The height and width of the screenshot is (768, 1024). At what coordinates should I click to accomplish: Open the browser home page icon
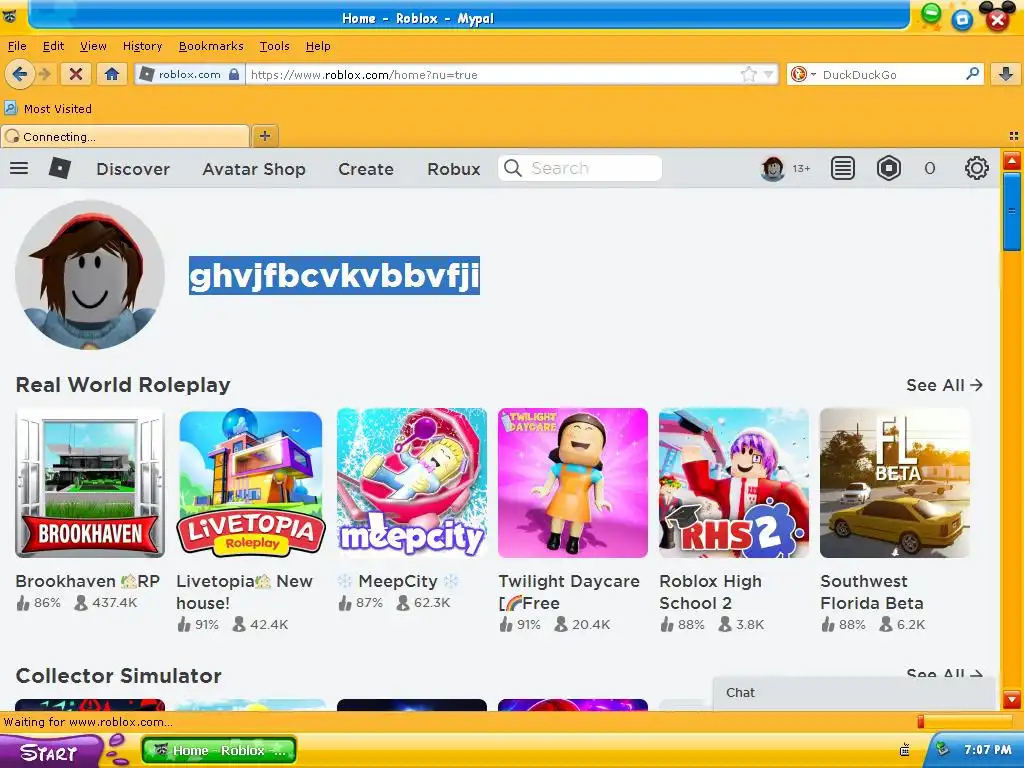pyautogui.click(x=112, y=74)
